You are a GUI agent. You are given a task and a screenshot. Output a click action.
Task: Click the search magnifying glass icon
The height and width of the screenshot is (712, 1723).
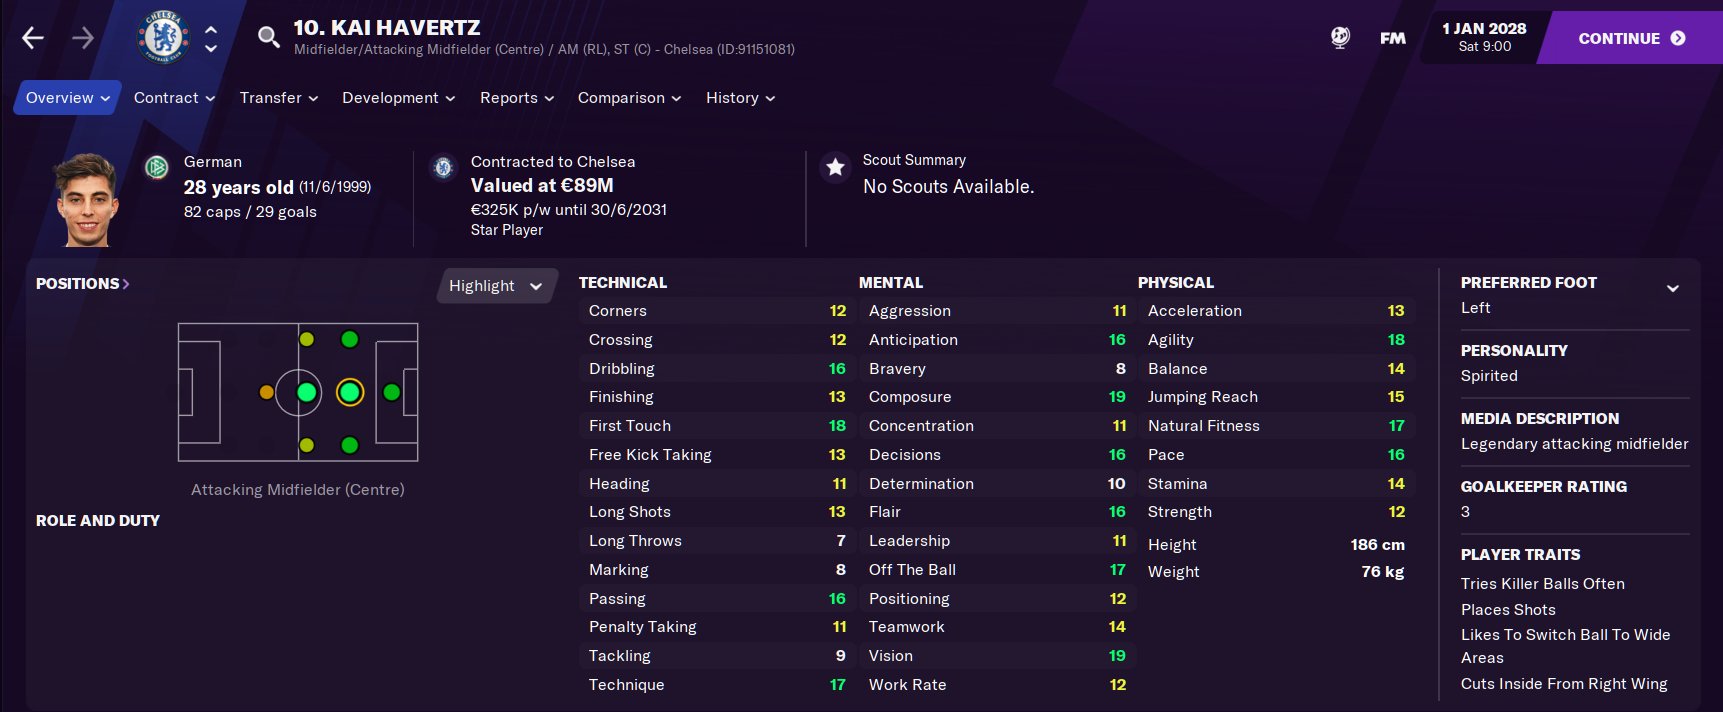pos(268,38)
